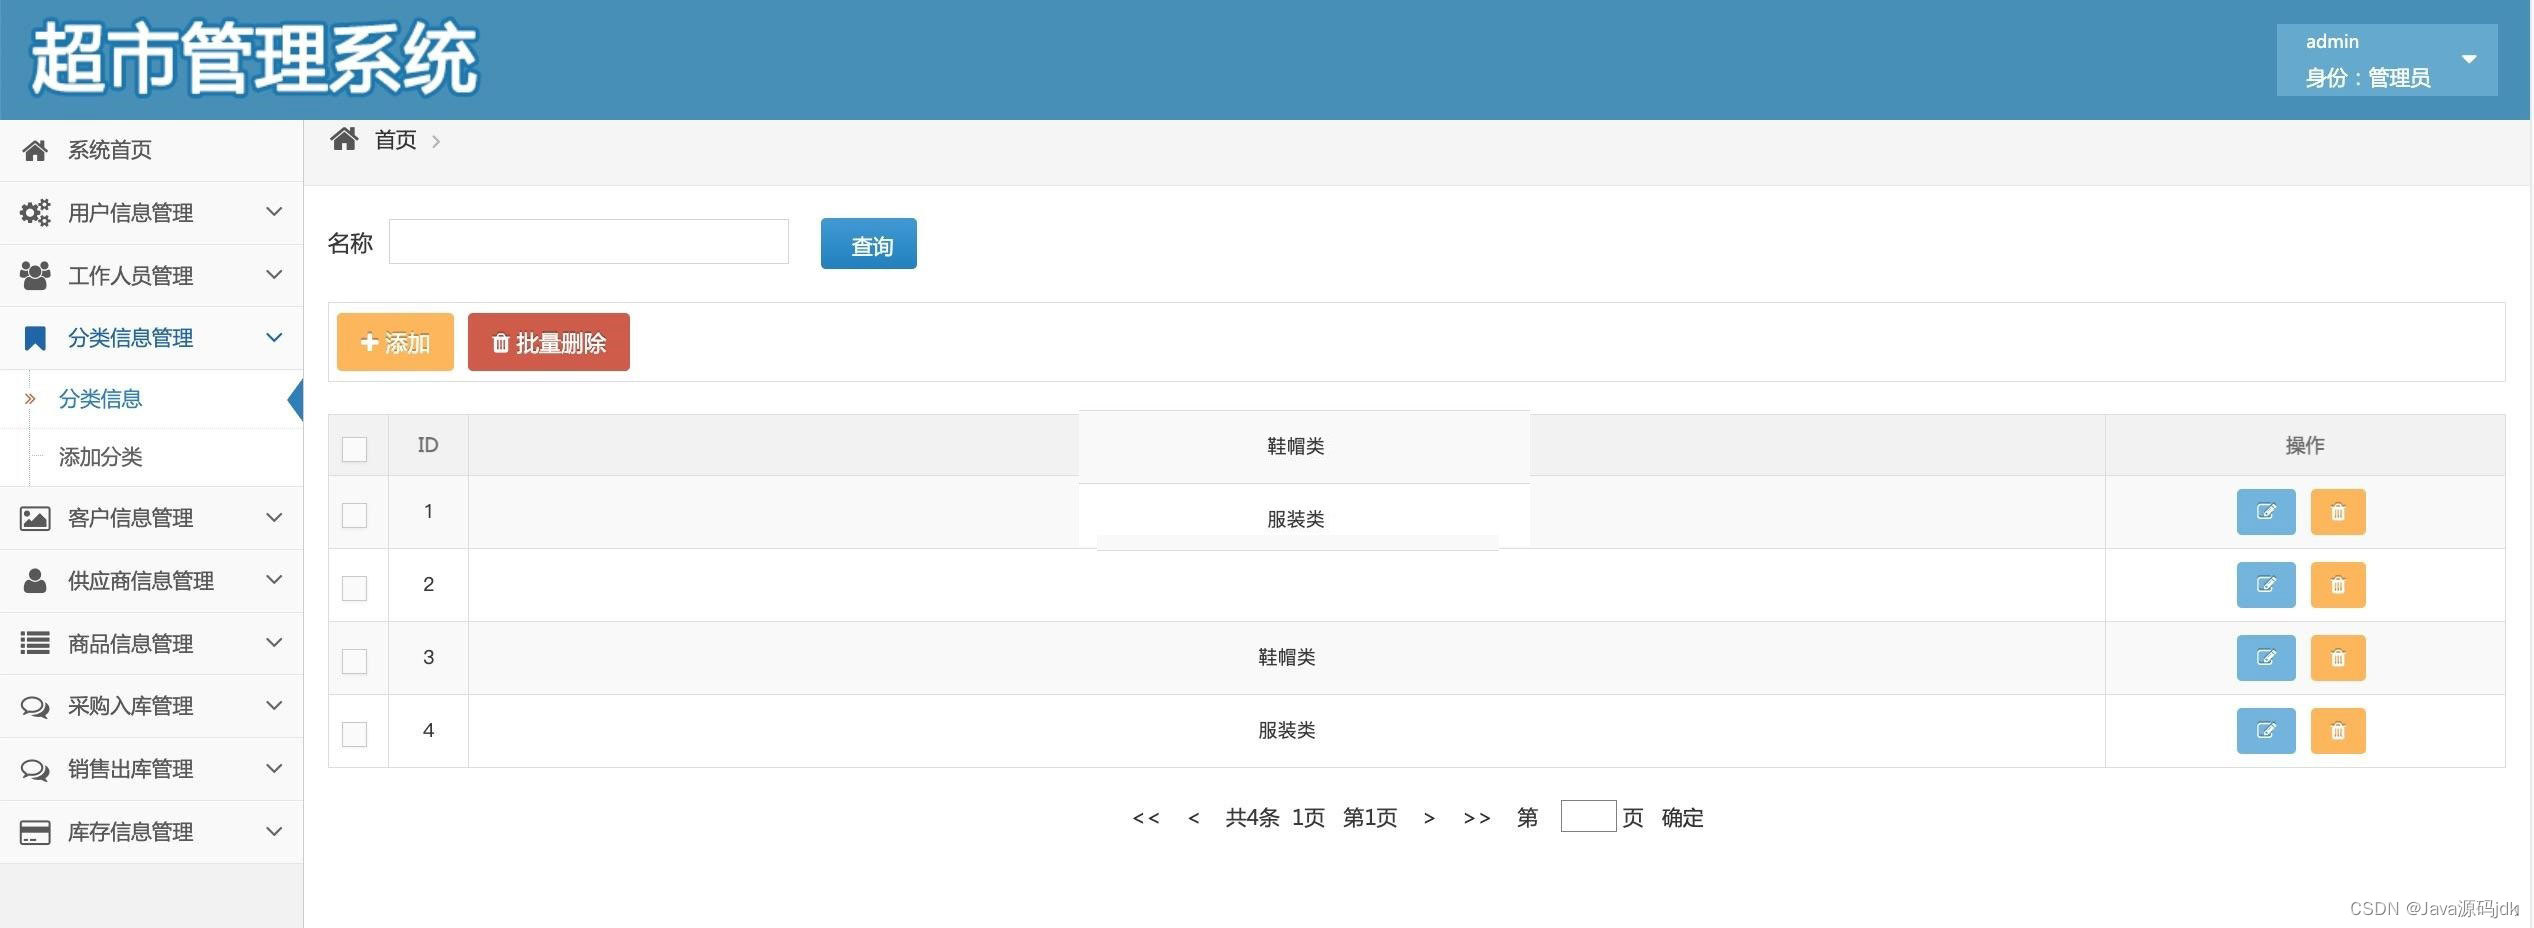Screen dimensions: 2534x928
Task: Expand the 库存信息管理 chevron
Action: (x=274, y=831)
